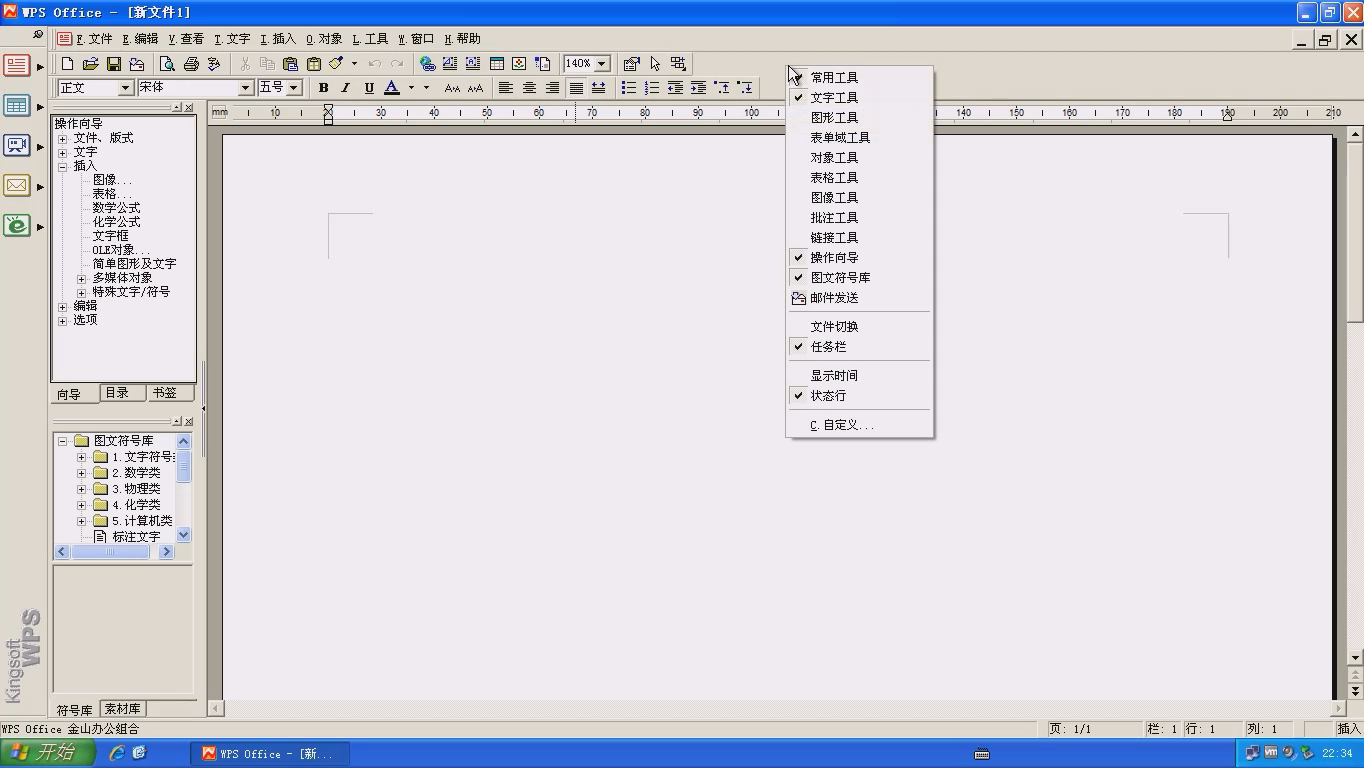Screen dimensions: 1364x768
Task: Open a file with the folder icon
Action: coord(90,64)
